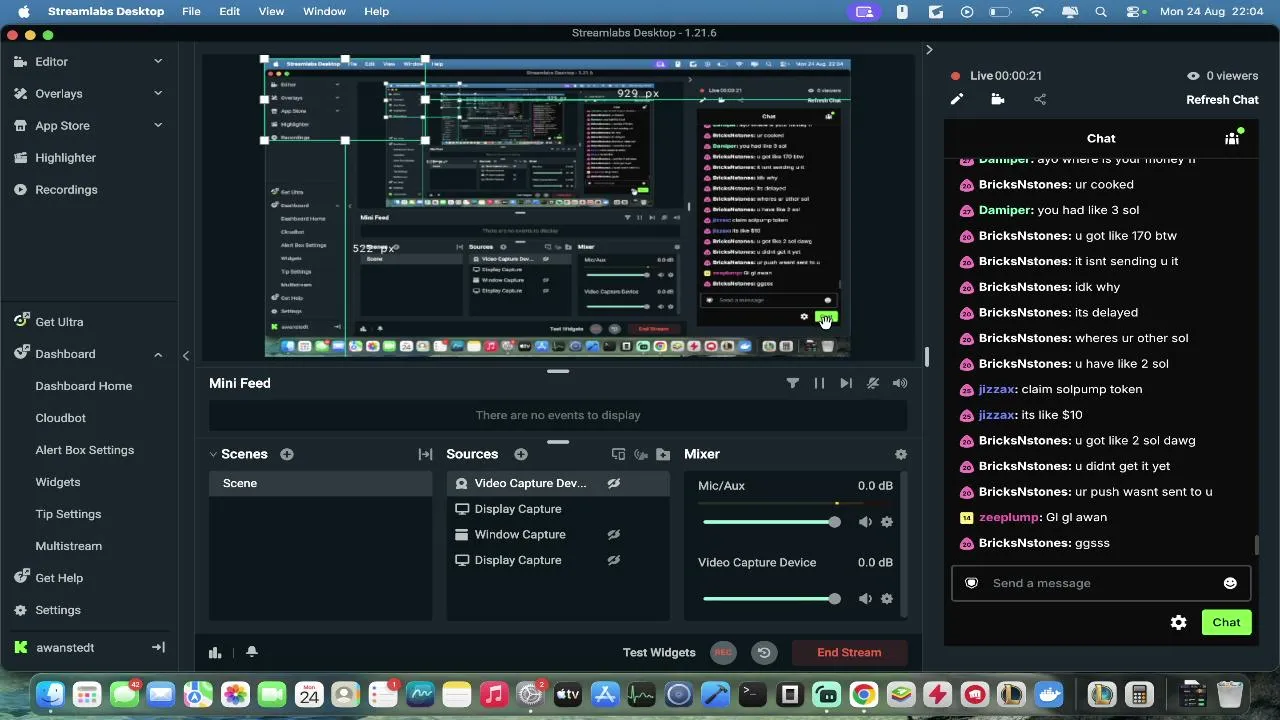The height and width of the screenshot is (720, 1280).
Task: Edit stream info with pencil icon
Action: [957, 99]
